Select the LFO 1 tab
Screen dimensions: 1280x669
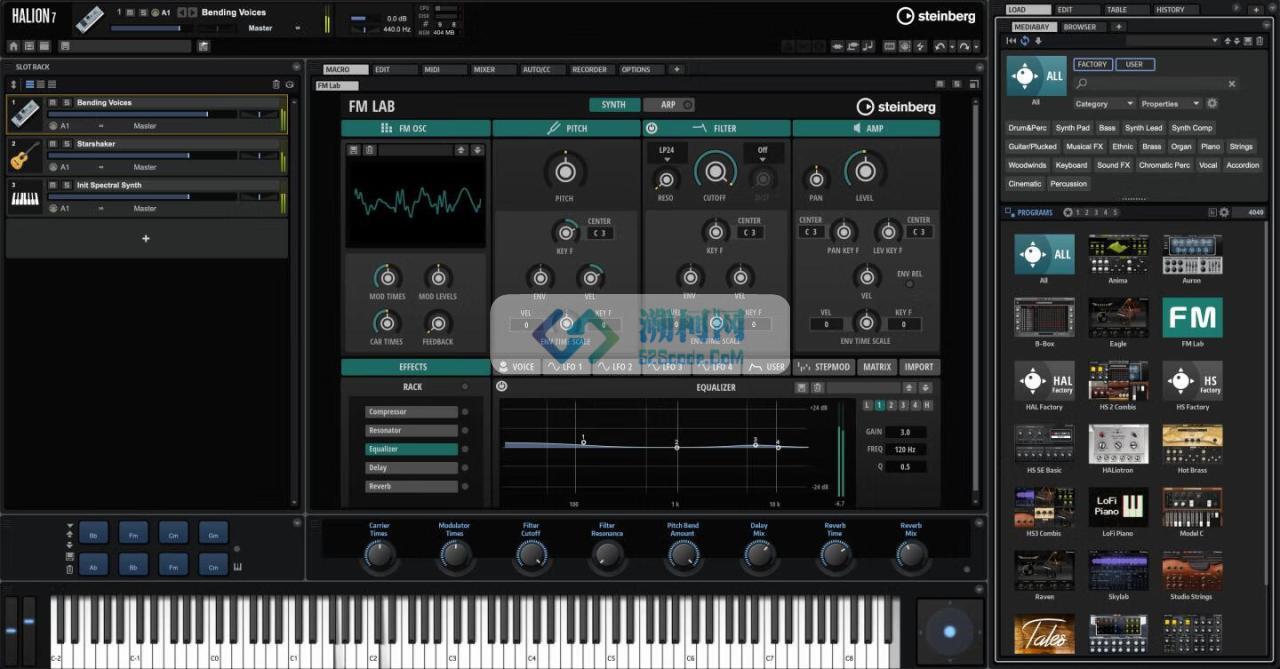click(566, 367)
